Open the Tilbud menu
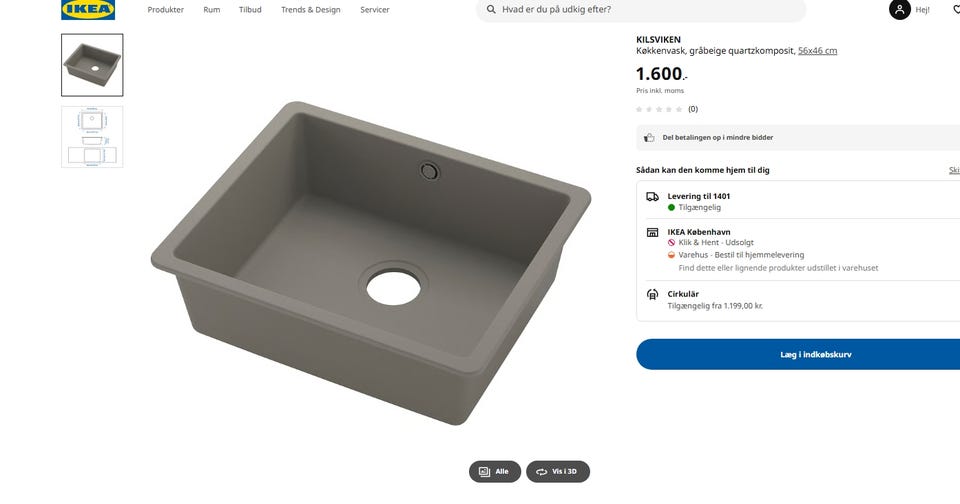 click(x=250, y=10)
